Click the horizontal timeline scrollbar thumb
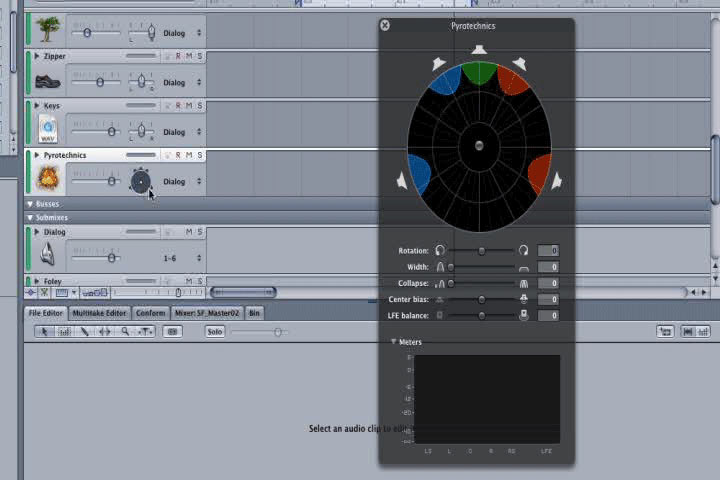Image resolution: width=720 pixels, height=480 pixels. click(x=243, y=292)
